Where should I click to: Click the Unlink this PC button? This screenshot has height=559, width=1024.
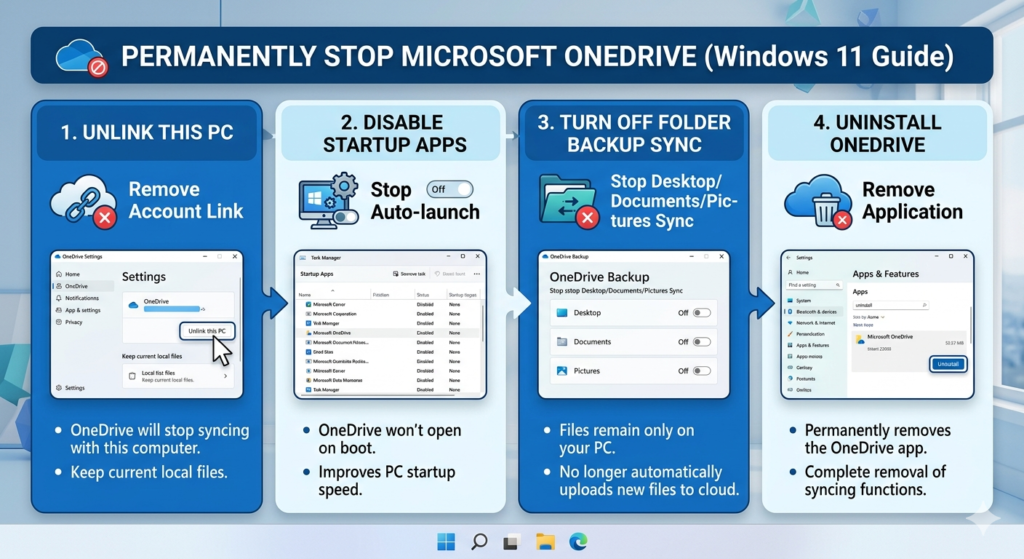207,331
